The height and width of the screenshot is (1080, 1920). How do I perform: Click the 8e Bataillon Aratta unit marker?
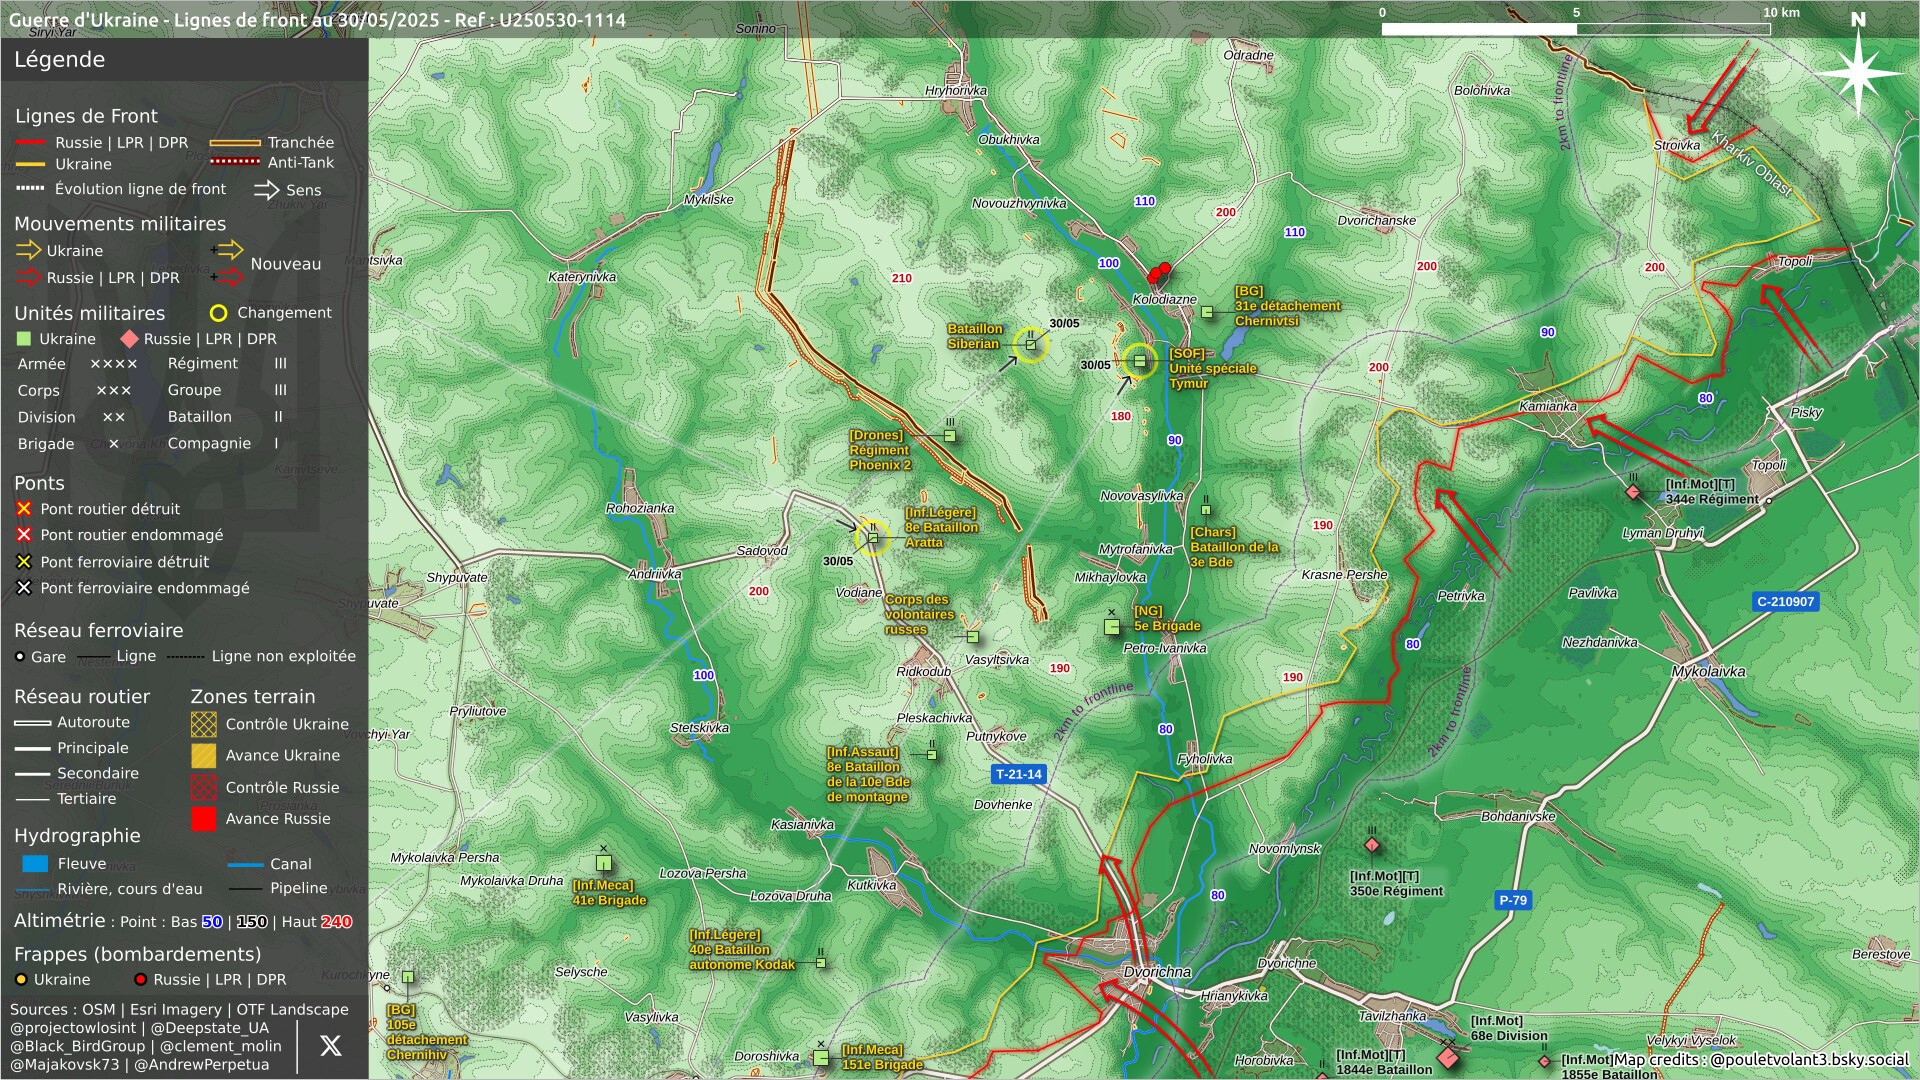coord(873,538)
